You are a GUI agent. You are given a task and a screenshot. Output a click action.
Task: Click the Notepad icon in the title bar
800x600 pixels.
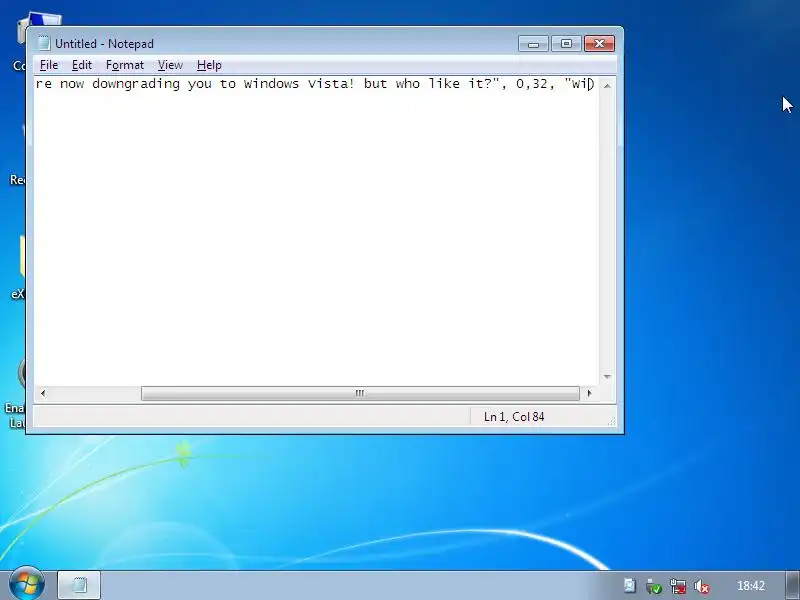tap(43, 43)
